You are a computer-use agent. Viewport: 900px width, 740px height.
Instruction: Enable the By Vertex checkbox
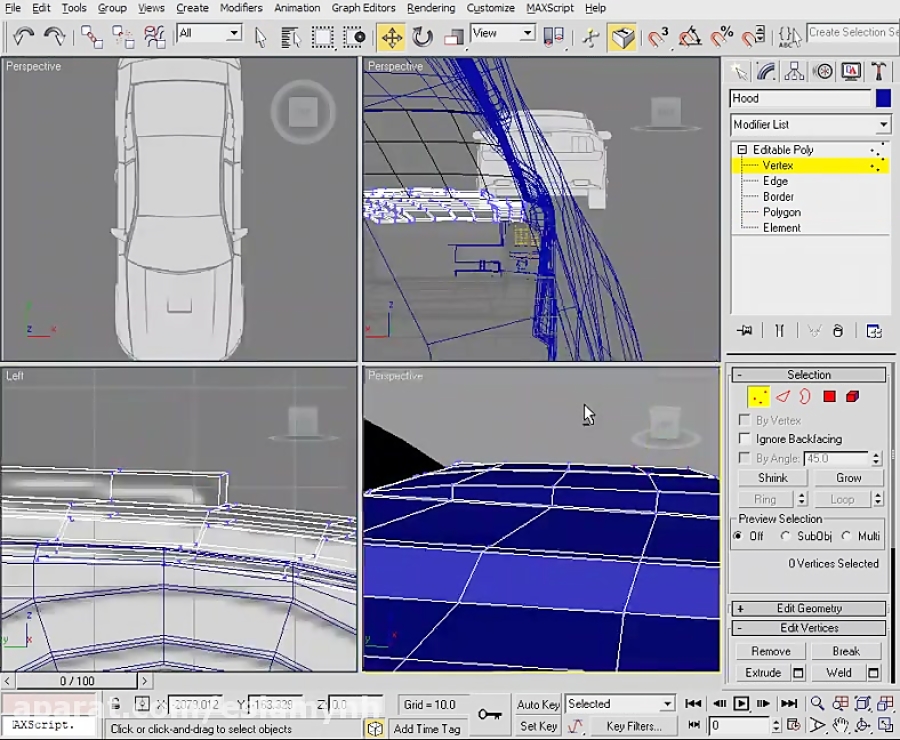(744, 419)
